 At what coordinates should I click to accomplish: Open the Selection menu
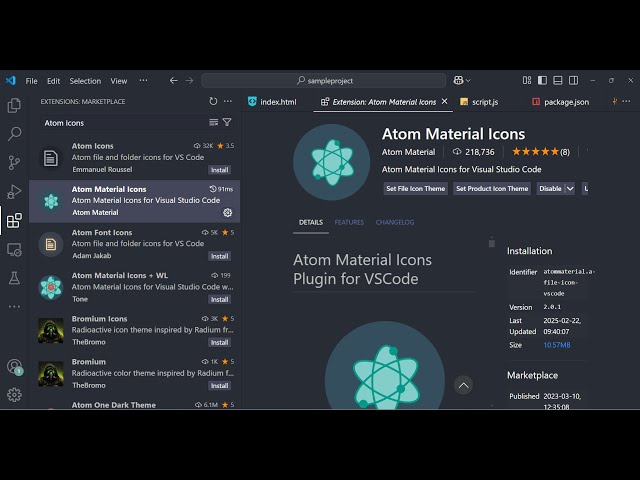tap(85, 81)
